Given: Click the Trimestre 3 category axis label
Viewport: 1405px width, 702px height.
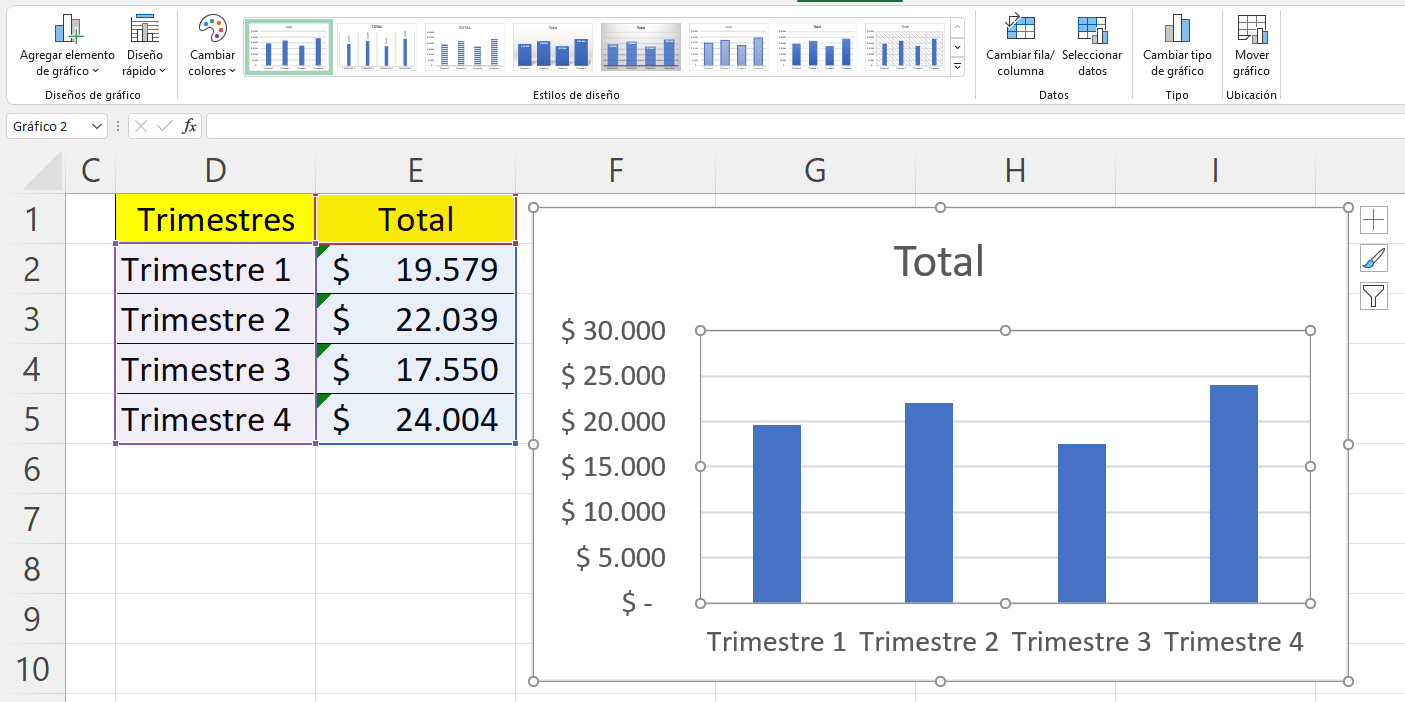Looking at the screenshot, I should 1081,642.
